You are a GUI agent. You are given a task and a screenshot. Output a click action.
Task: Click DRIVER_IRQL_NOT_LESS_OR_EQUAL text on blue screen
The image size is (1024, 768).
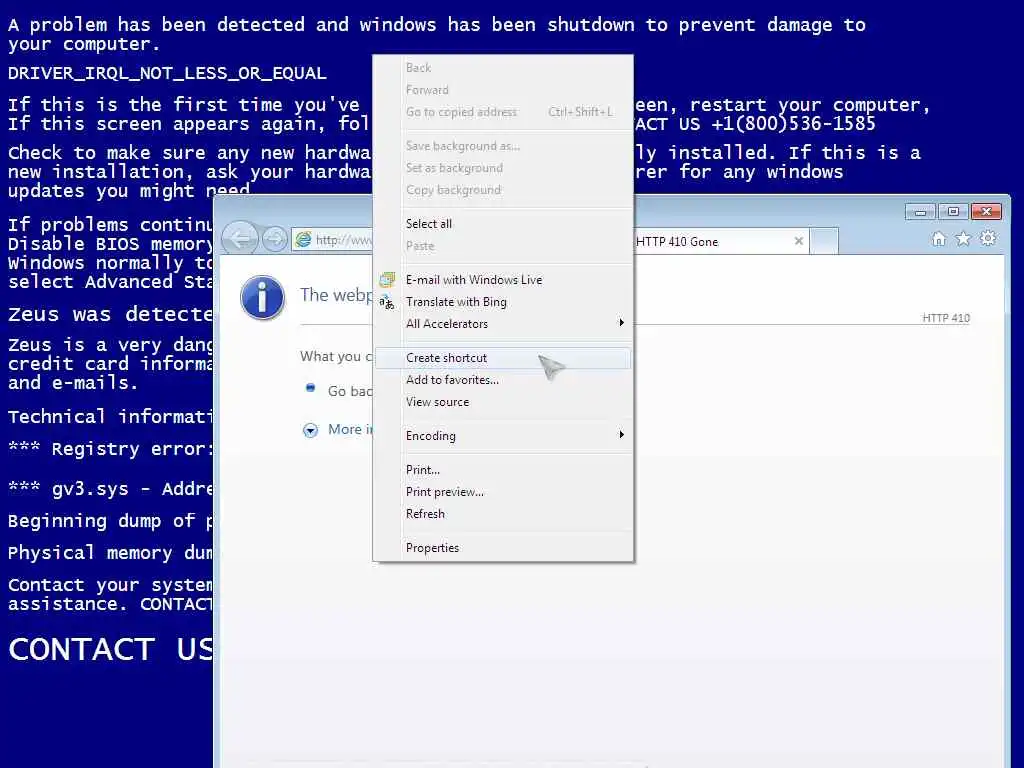click(167, 73)
